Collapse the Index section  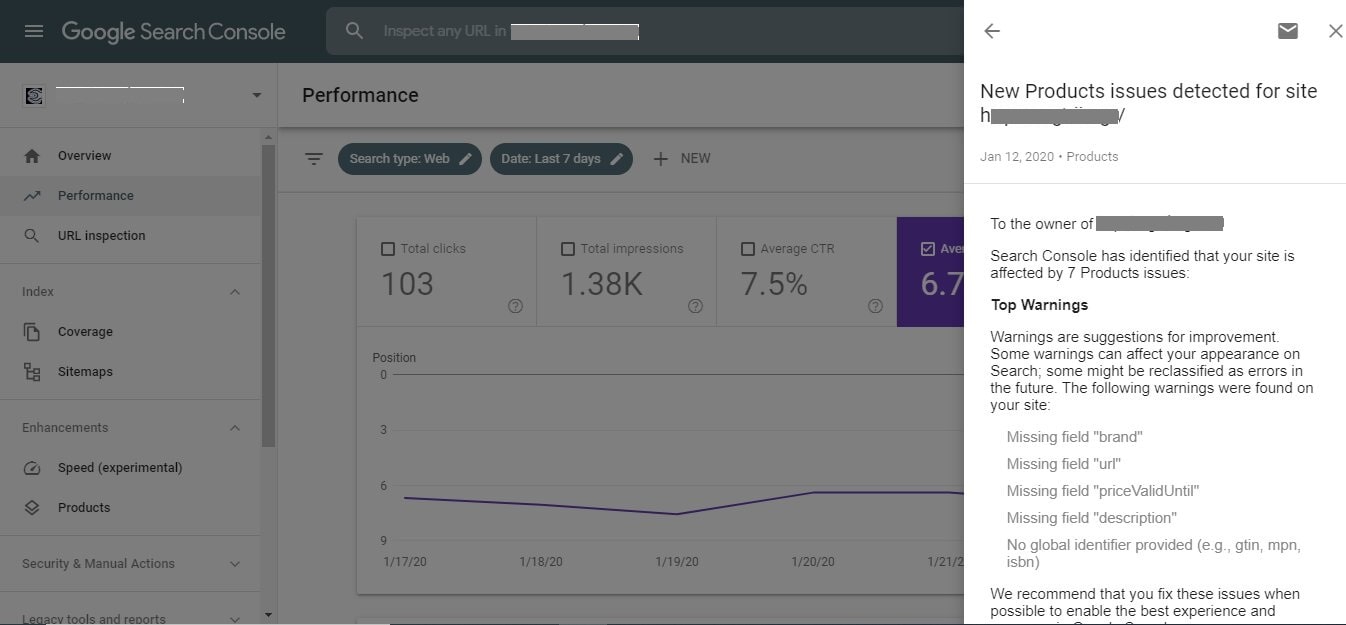235,292
